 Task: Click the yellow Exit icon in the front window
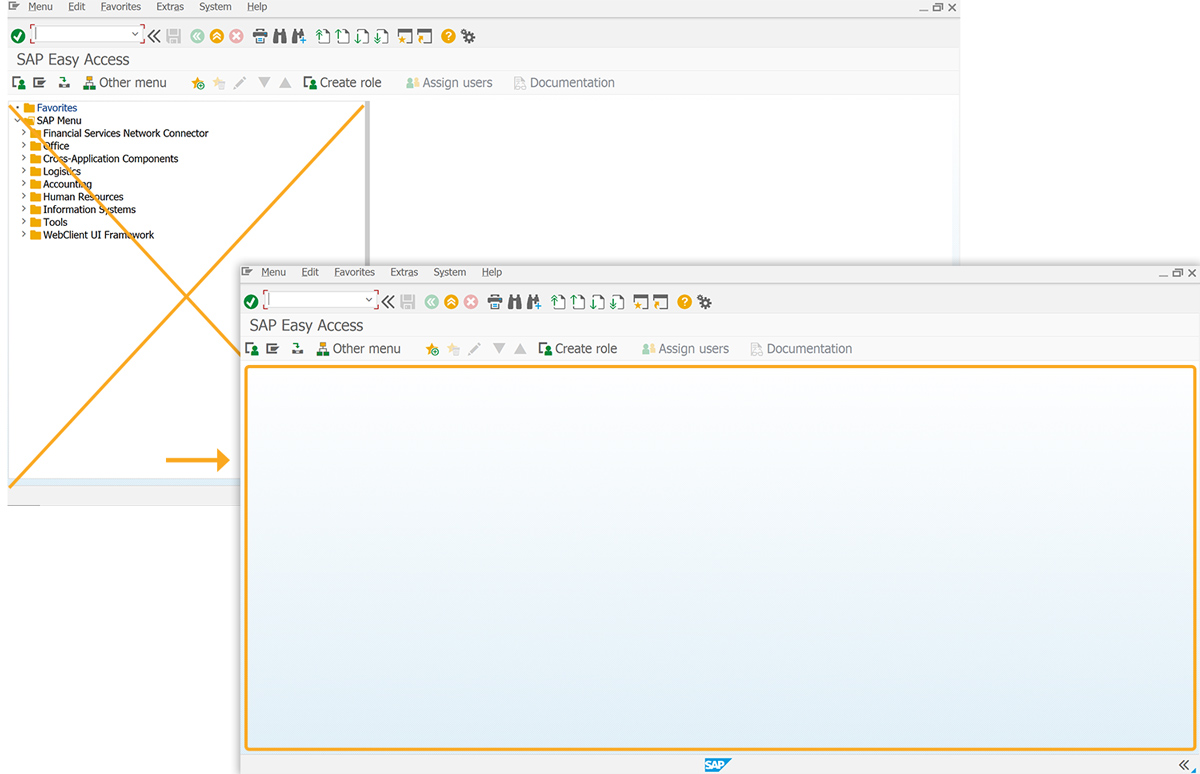click(451, 301)
